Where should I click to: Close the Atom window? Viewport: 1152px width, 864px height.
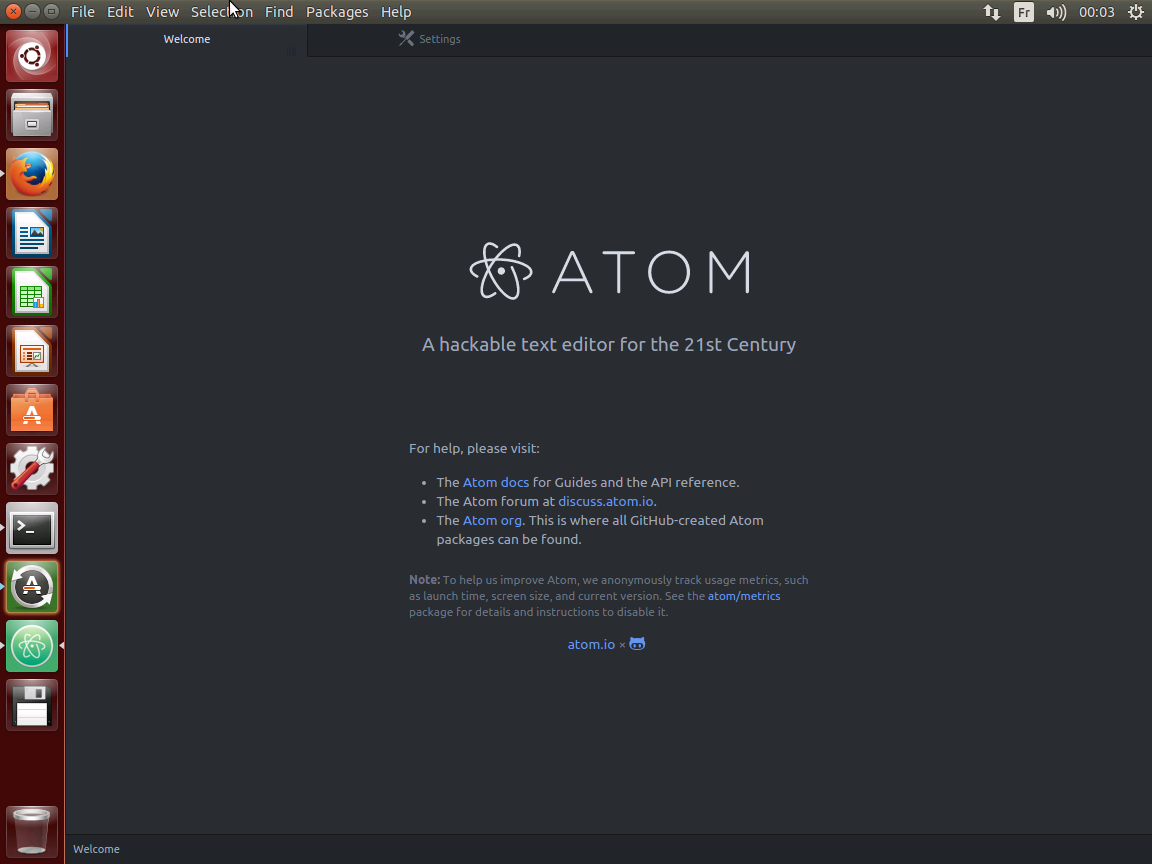coord(13,11)
